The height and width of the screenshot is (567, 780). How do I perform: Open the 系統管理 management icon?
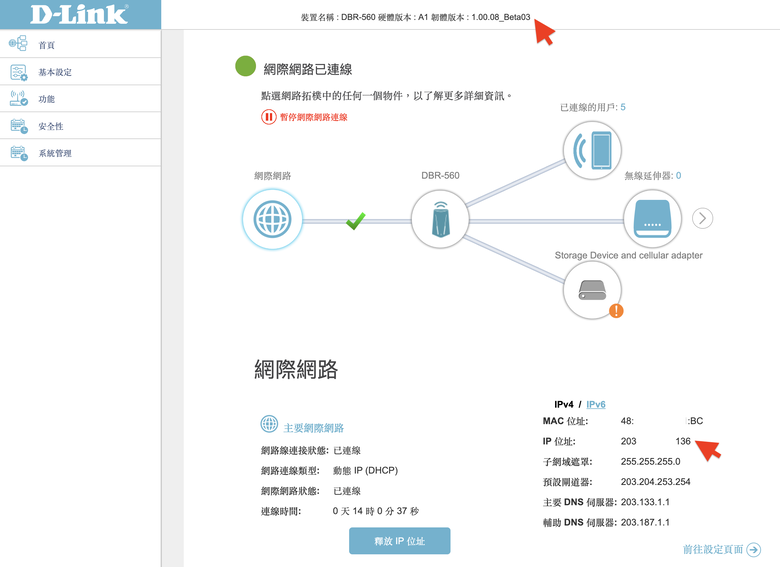(x=19, y=153)
